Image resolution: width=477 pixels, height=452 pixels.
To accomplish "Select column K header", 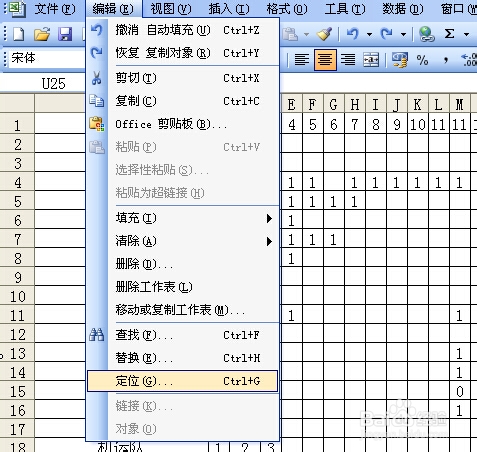I will [x=418, y=105].
